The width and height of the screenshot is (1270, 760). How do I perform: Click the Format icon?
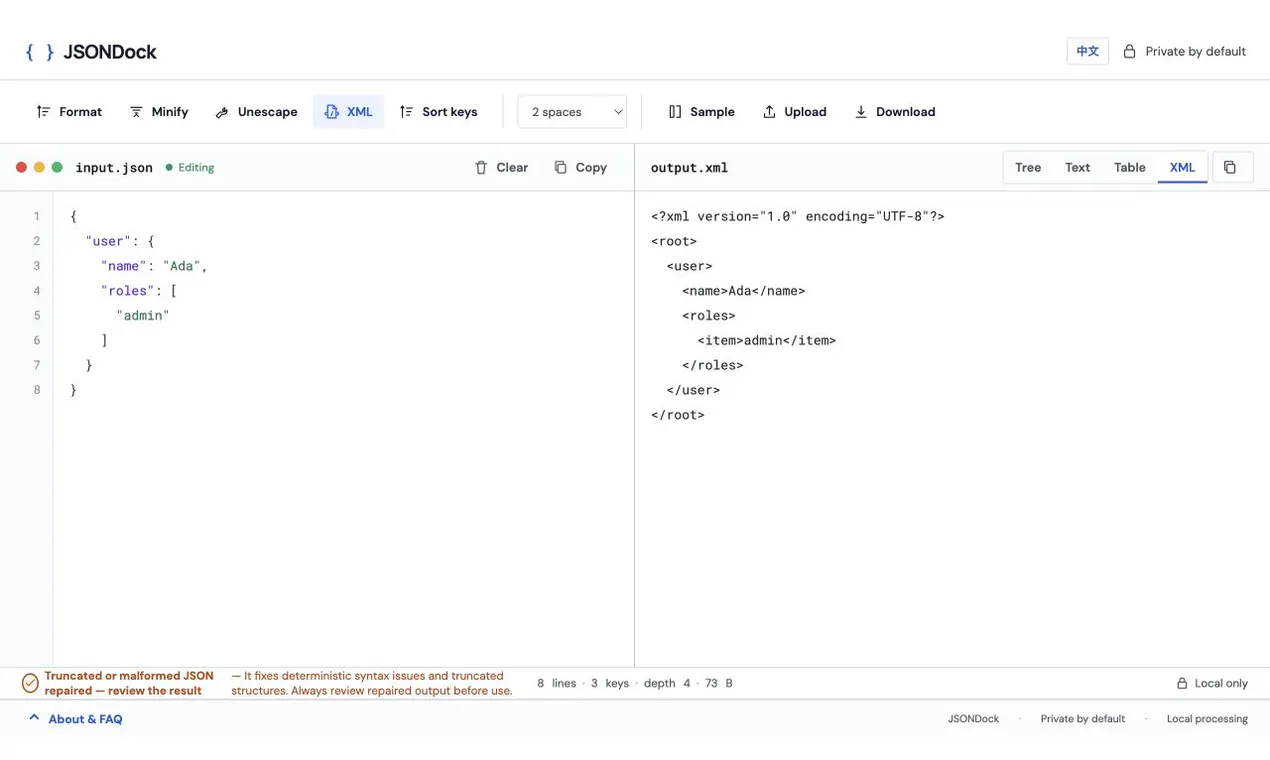pos(43,112)
